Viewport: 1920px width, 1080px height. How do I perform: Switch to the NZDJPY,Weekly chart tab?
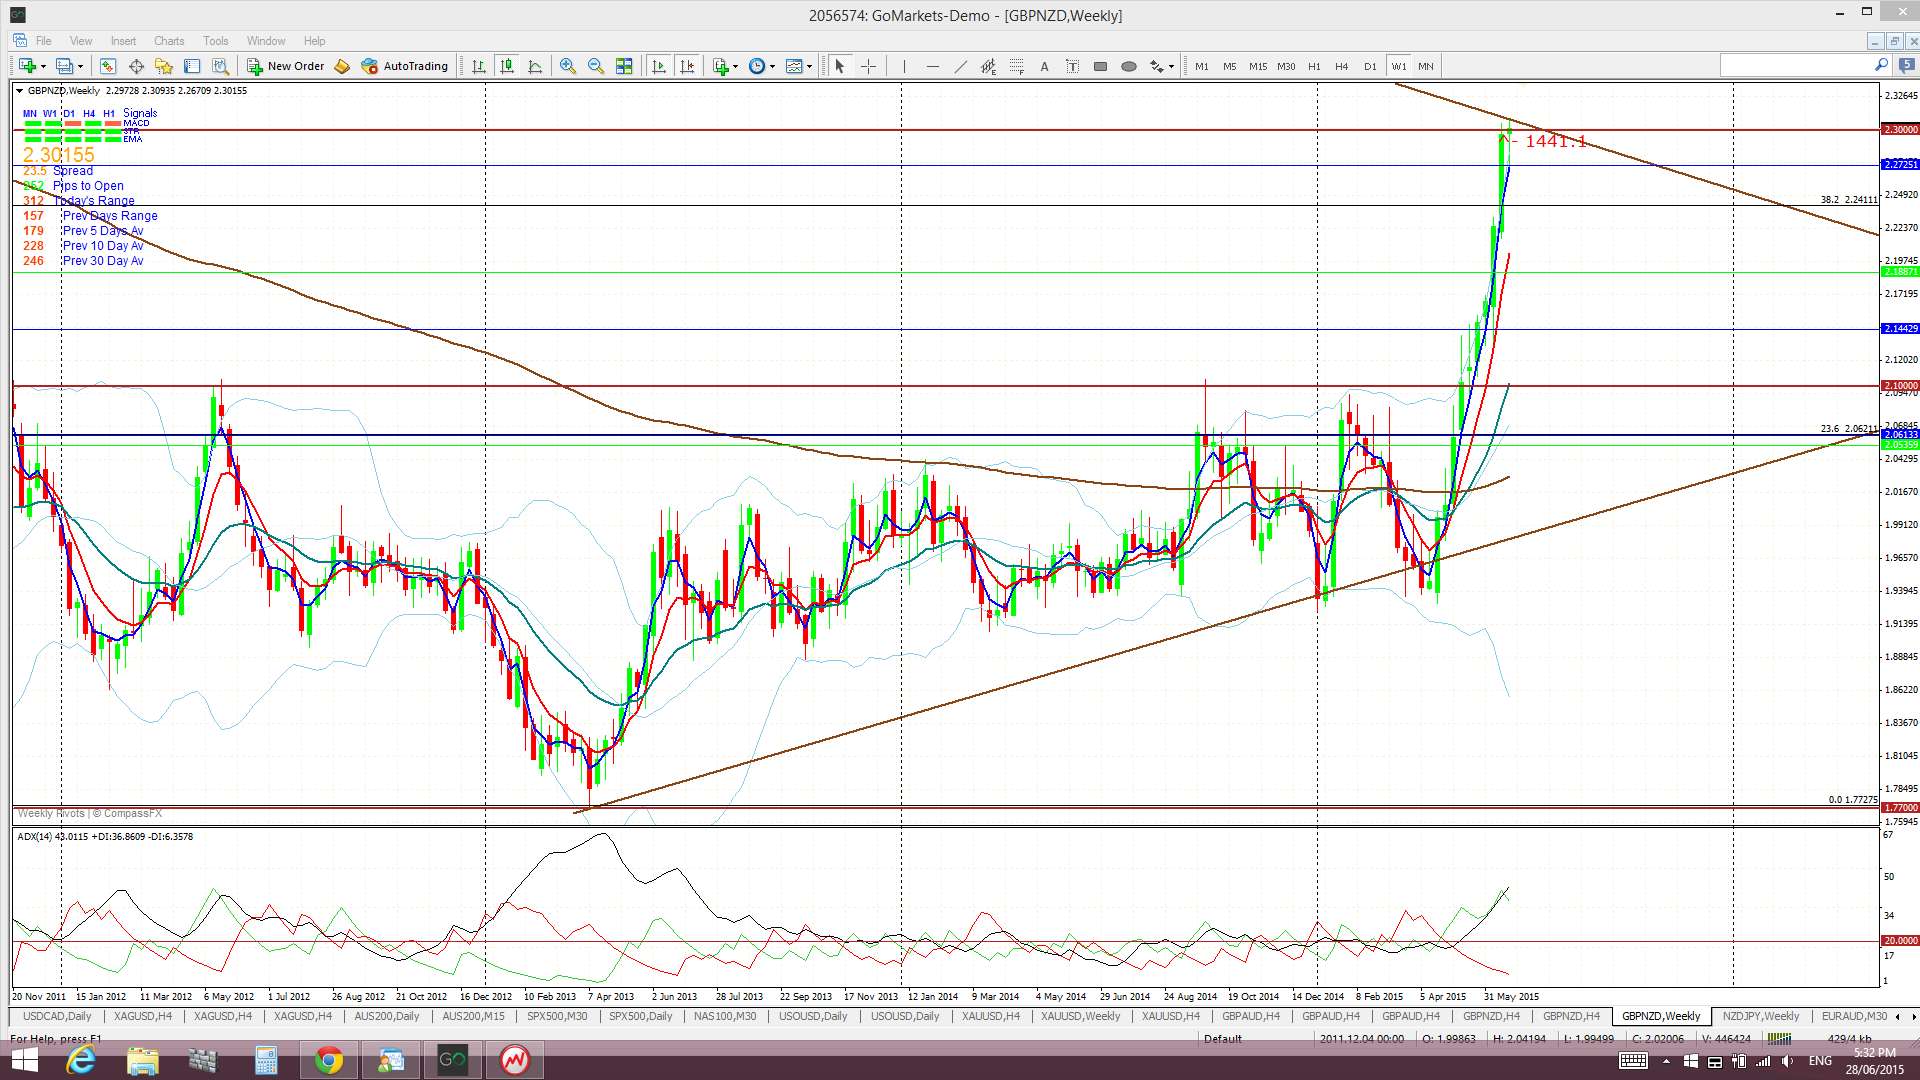(1760, 1016)
